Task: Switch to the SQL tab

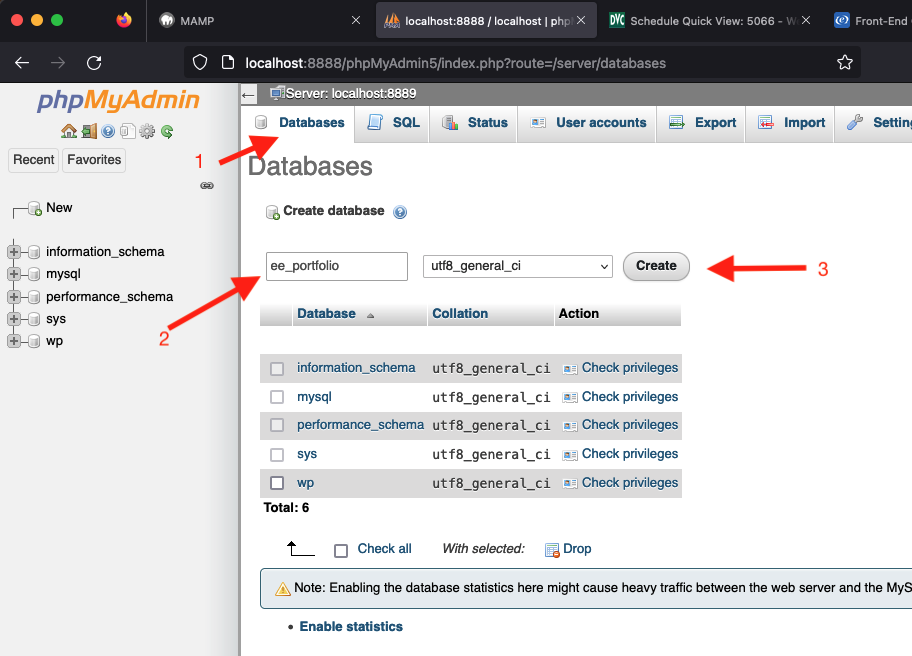Action: 394,123
